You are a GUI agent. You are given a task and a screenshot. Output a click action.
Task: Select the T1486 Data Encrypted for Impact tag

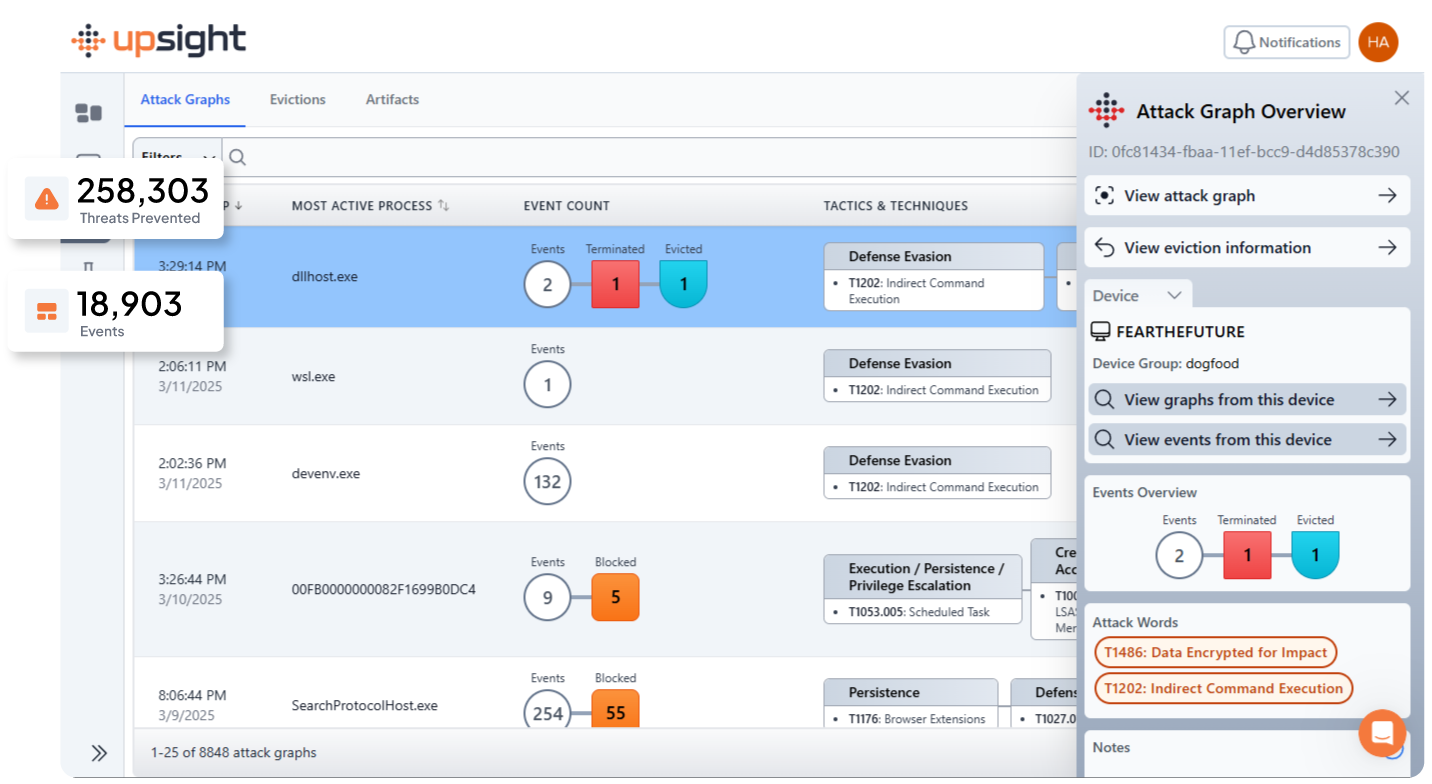1215,653
